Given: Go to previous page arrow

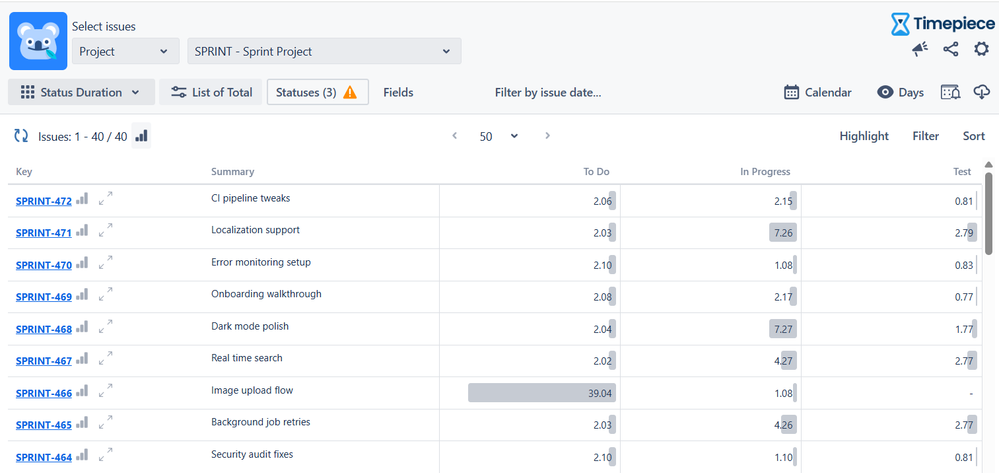Looking at the screenshot, I should (454, 135).
